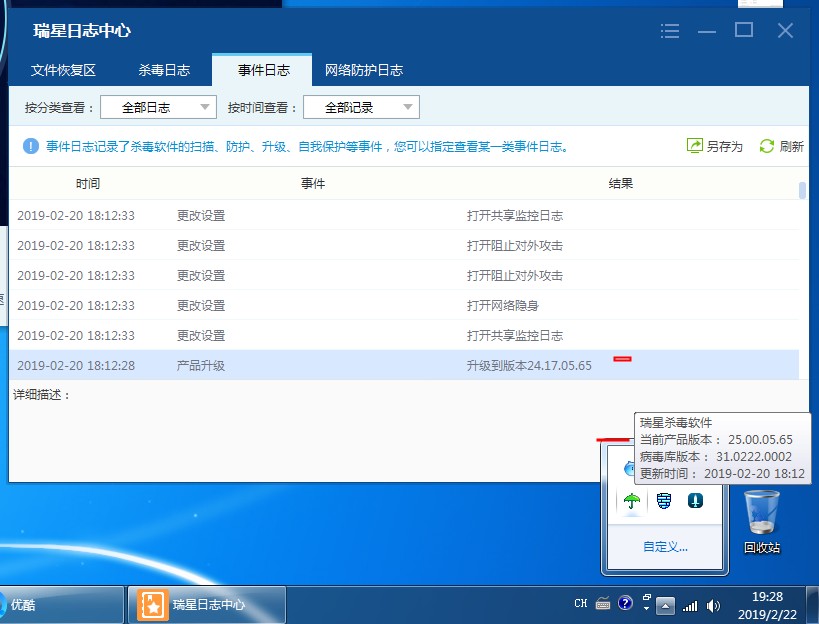Click the green umbrella Rising antivirus tray icon
The image size is (819, 624).
631,501
